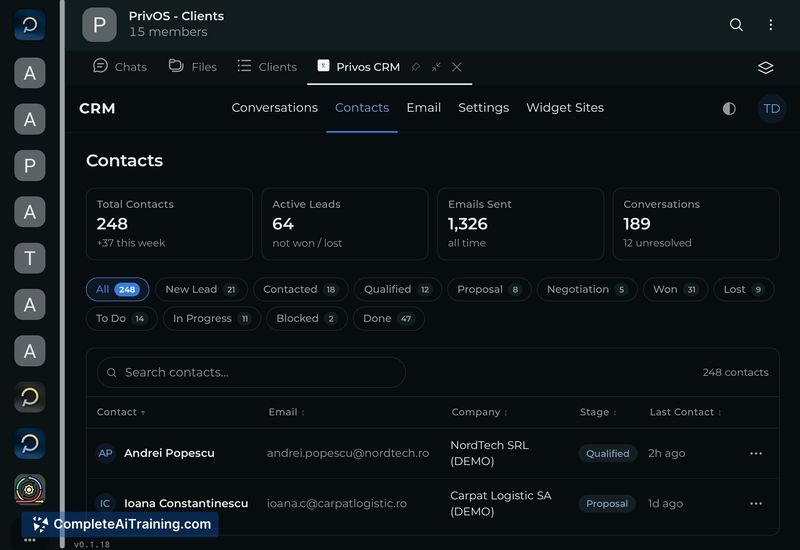Click the Total Contacts 248 card
This screenshot has height=550, width=800.
pyautogui.click(x=169, y=224)
